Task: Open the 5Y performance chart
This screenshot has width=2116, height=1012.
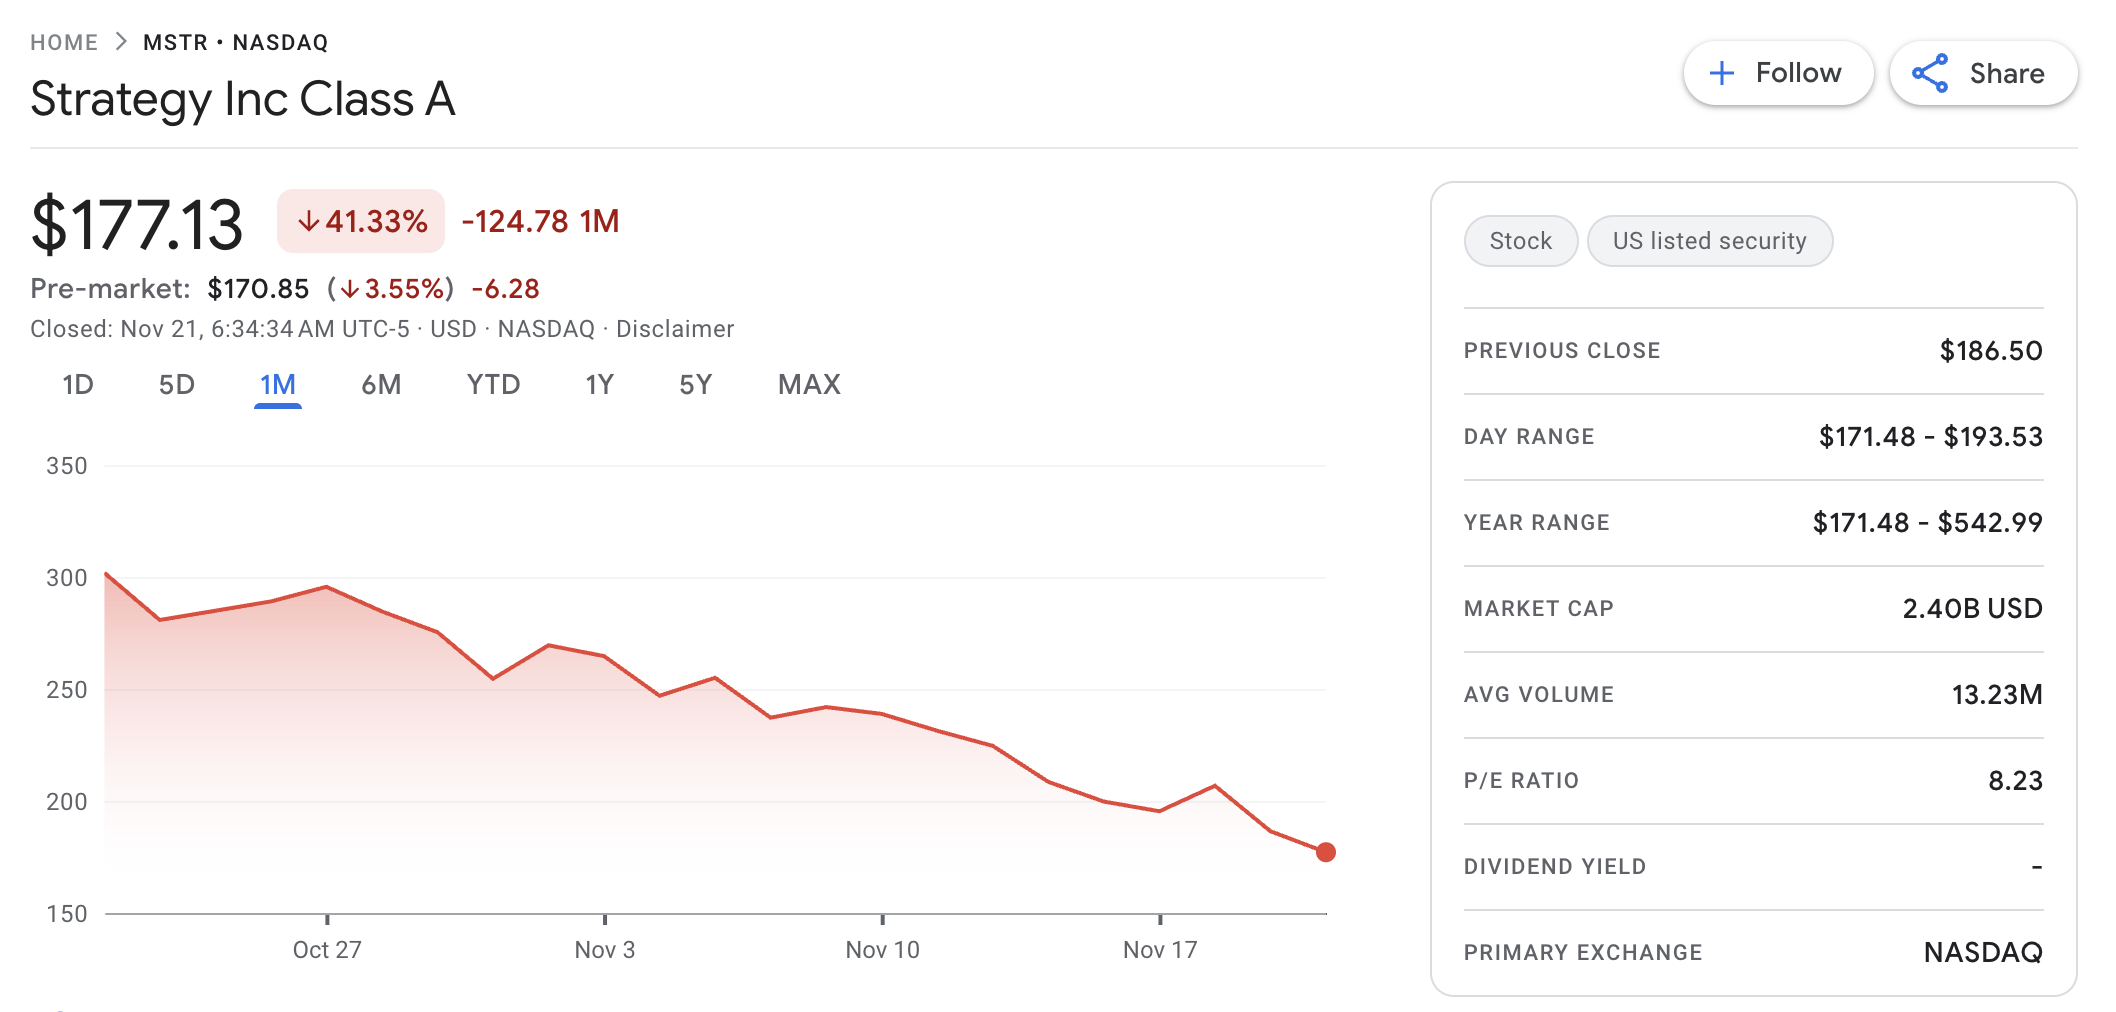Action: [x=695, y=384]
